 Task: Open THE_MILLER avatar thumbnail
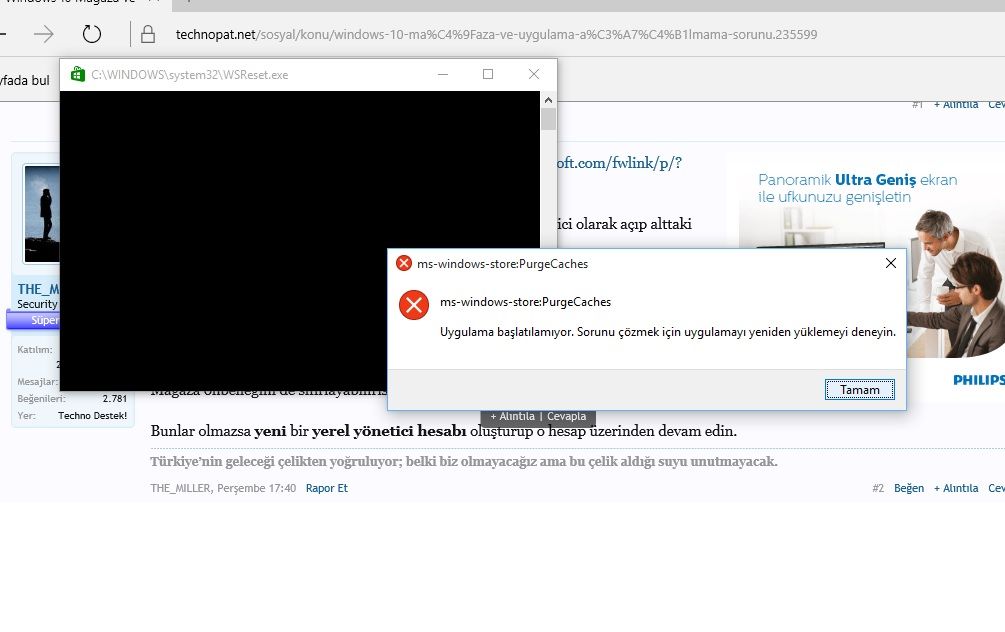pos(41,213)
